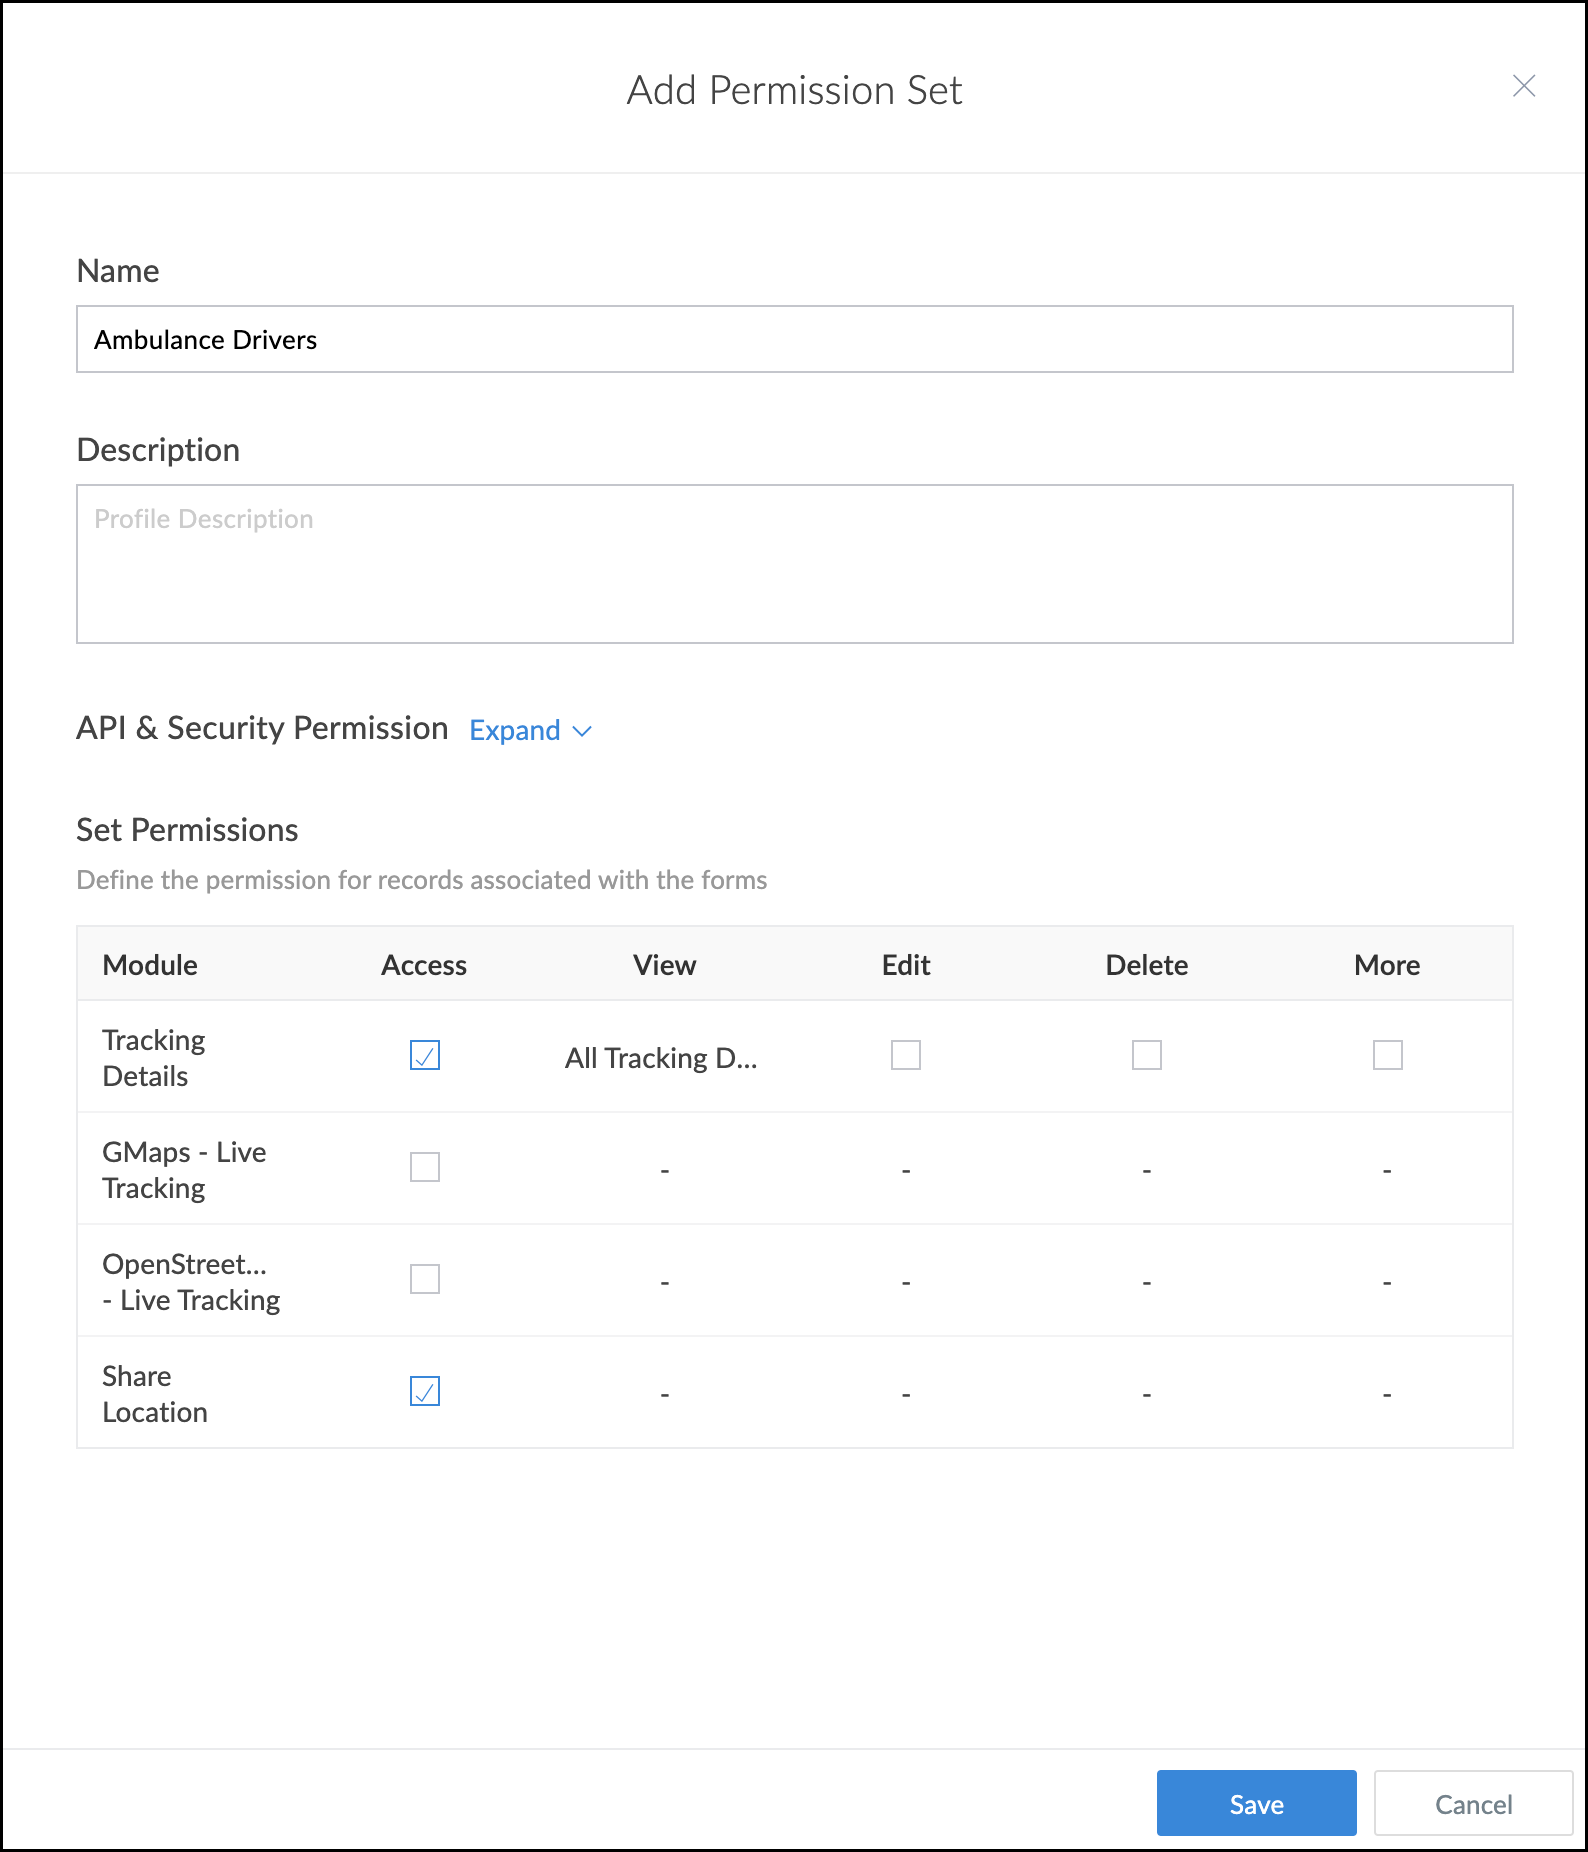Uncheck Access for Share Location
This screenshot has height=1852, width=1588.
tap(425, 1391)
